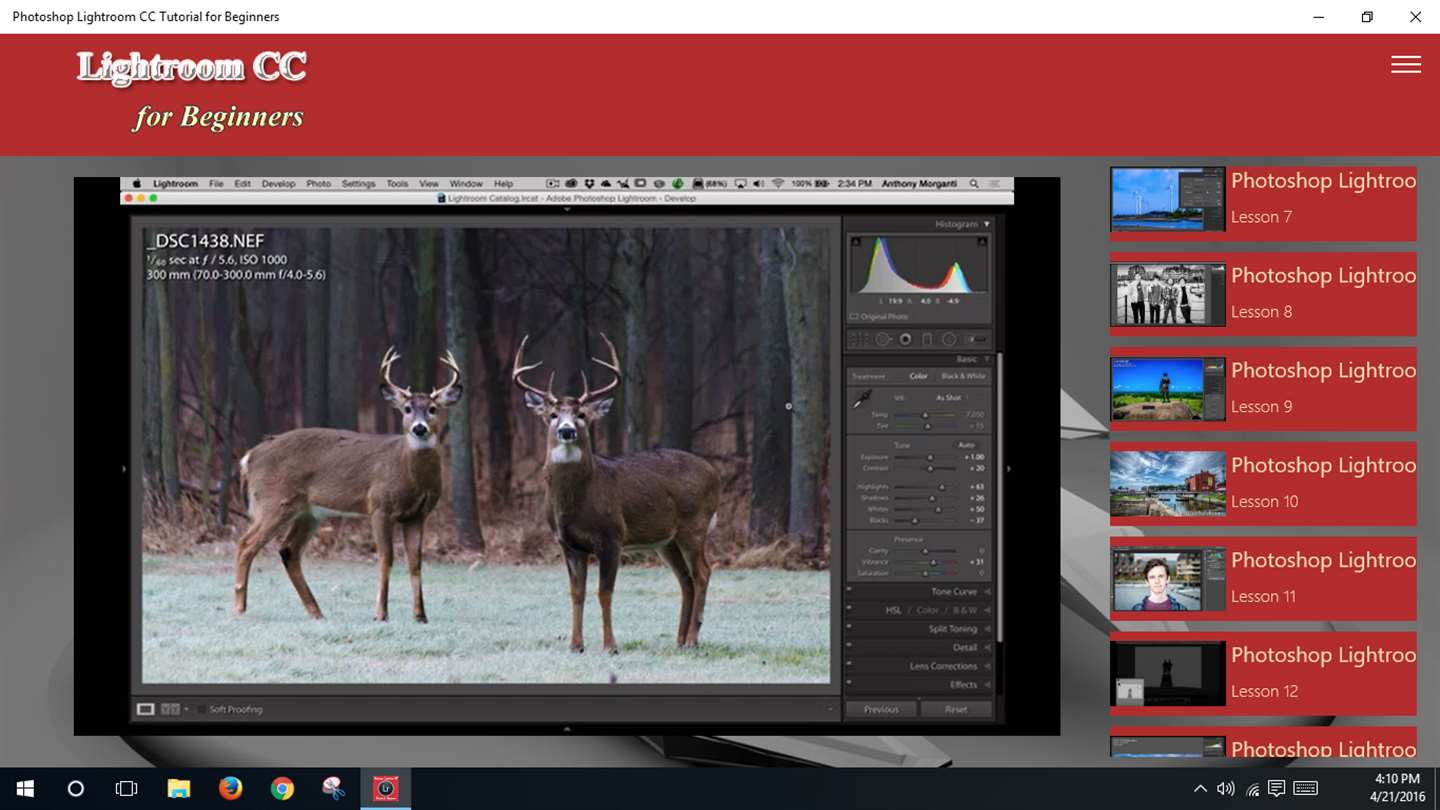Toggle the Effects panel on/off switch
1440x810 pixels.
click(x=848, y=680)
